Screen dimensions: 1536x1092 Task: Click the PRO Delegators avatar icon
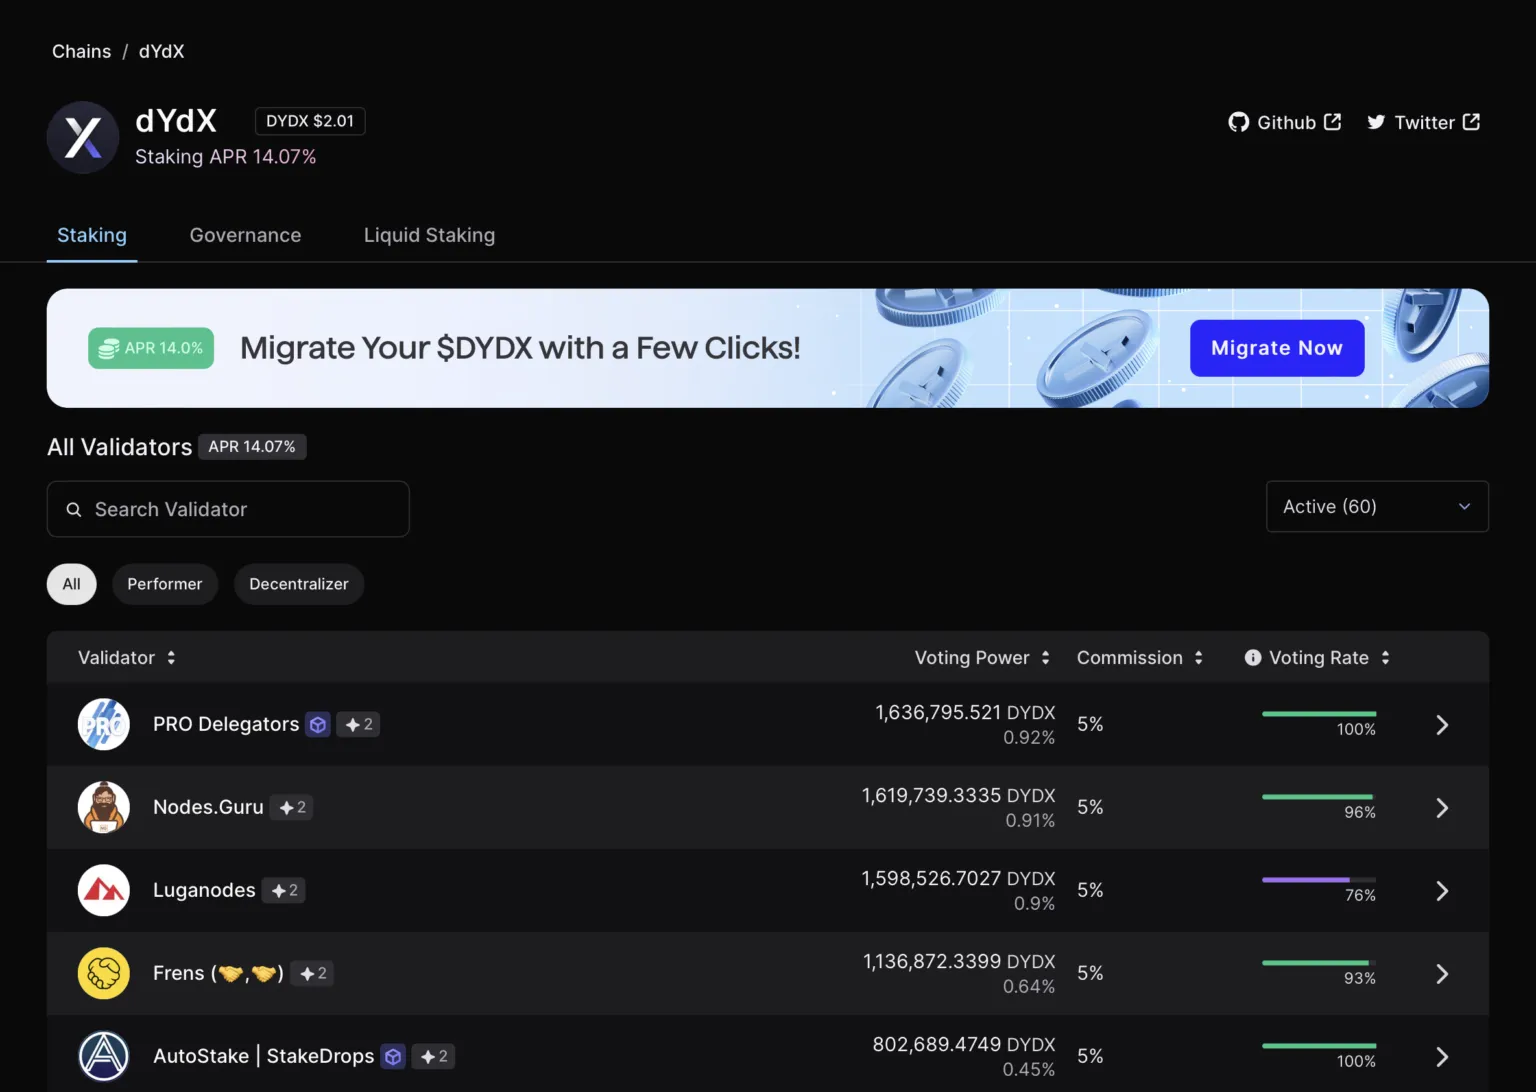pos(104,725)
